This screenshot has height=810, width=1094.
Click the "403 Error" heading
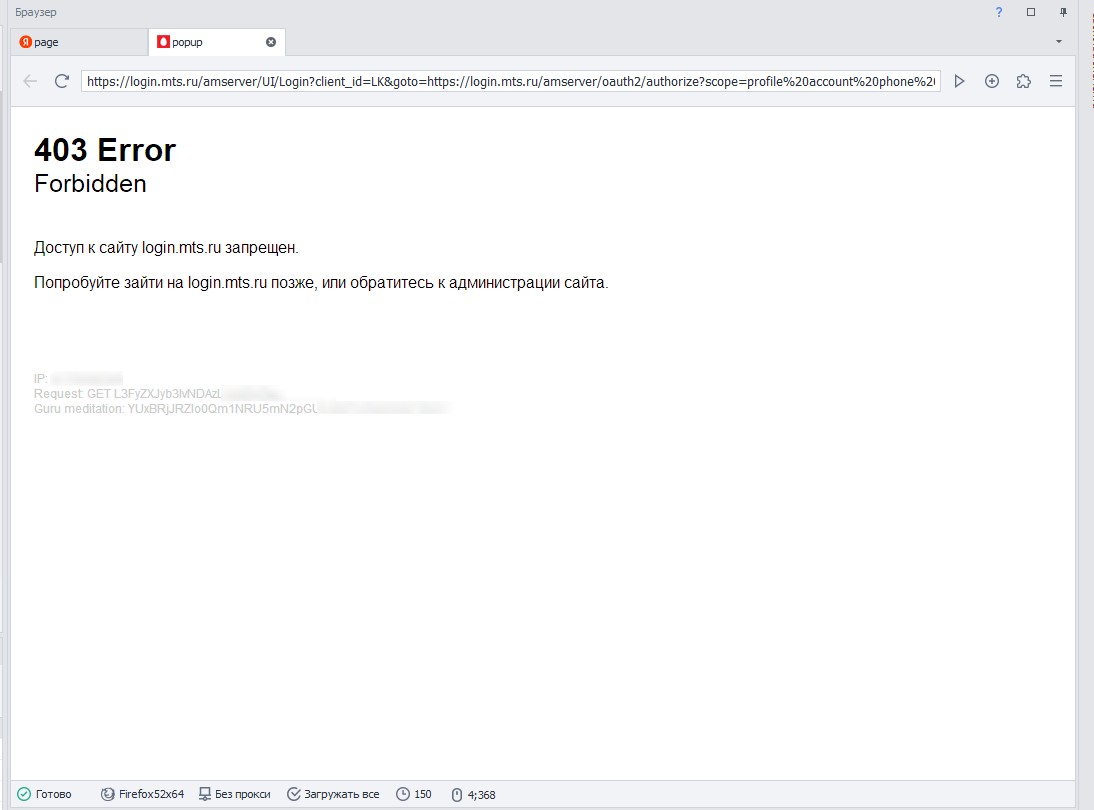(x=105, y=150)
